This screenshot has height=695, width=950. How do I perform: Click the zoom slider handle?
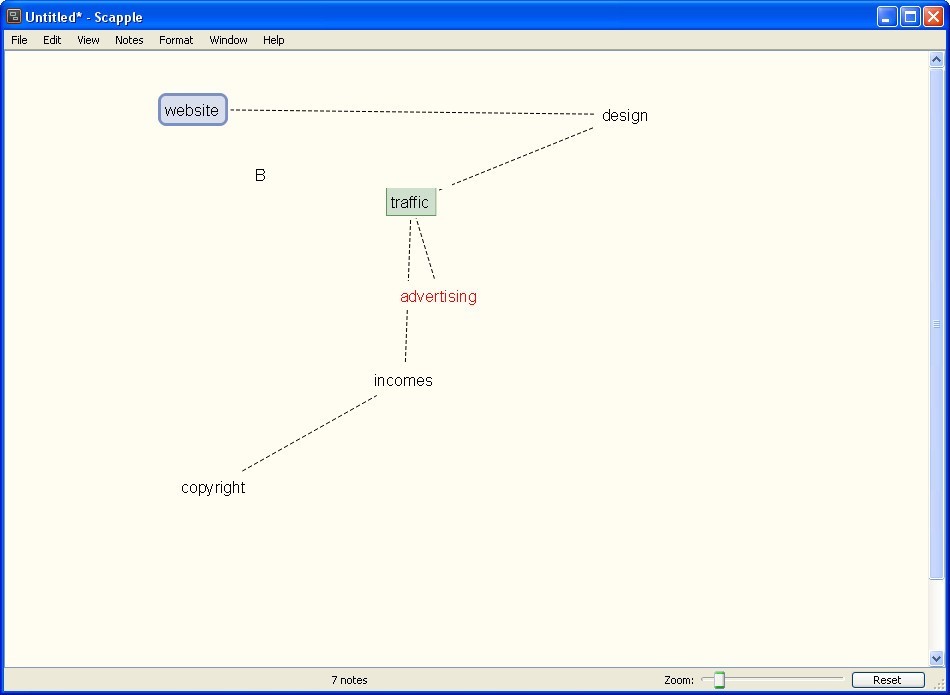click(x=719, y=680)
